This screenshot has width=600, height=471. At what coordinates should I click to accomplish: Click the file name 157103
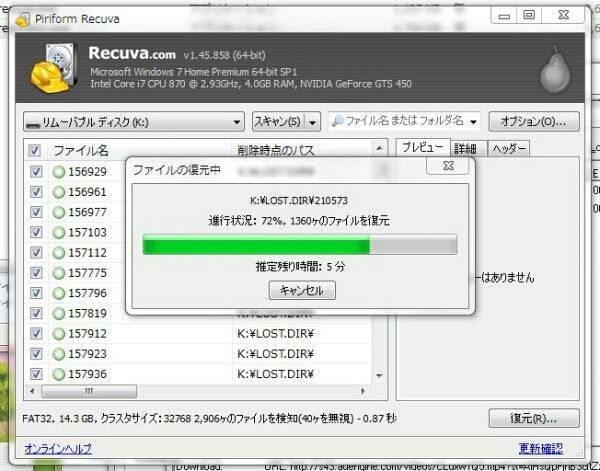coord(87,233)
